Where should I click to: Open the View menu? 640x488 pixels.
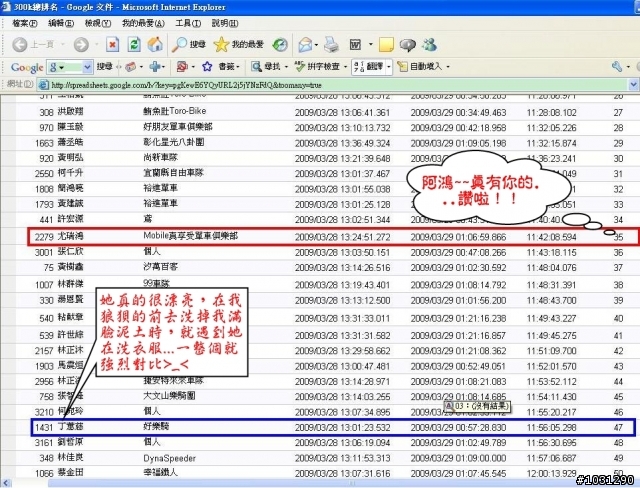point(98,23)
